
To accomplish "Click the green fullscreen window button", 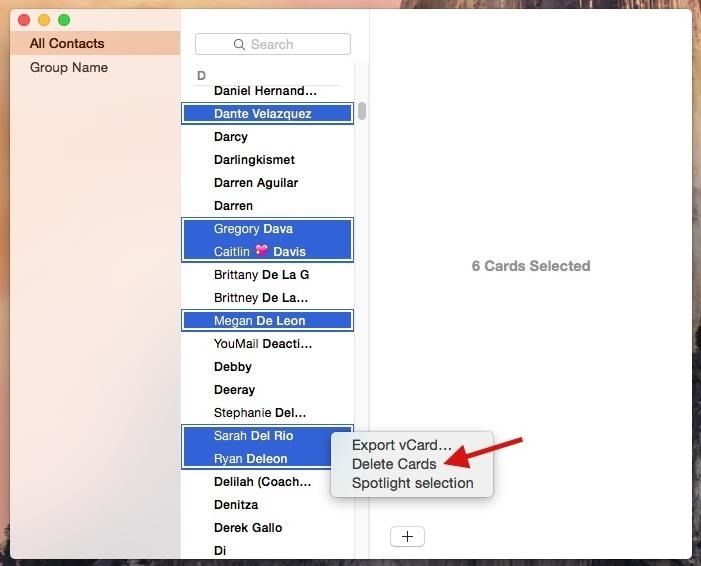I will (x=64, y=20).
